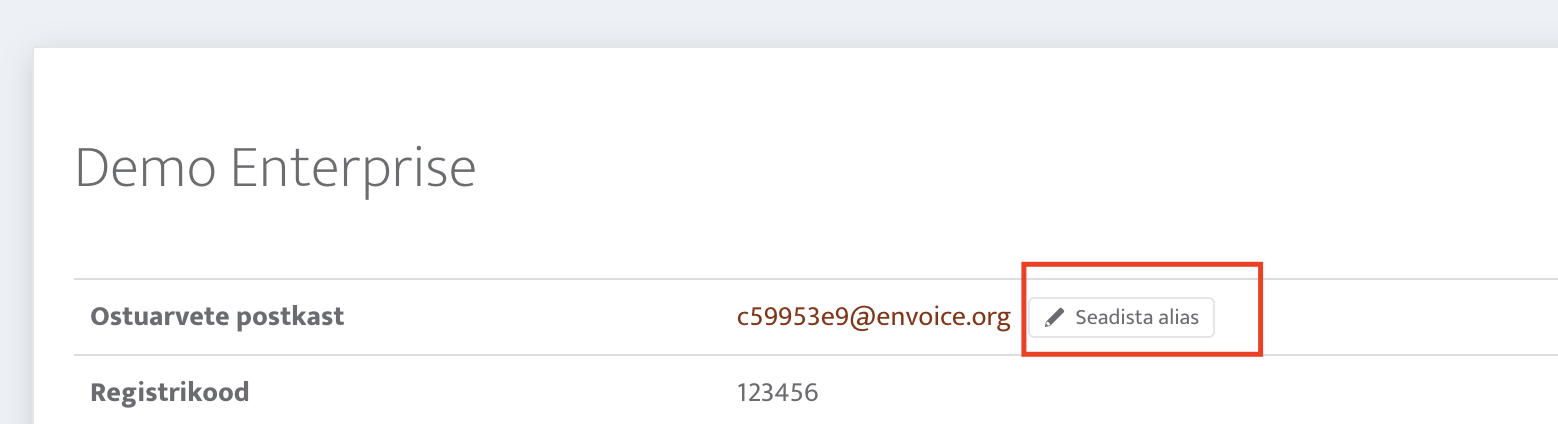The height and width of the screenshot is (424, 1558).
Task: Click the gray pencil glyph in the alias button
Action: point(1054,318)
